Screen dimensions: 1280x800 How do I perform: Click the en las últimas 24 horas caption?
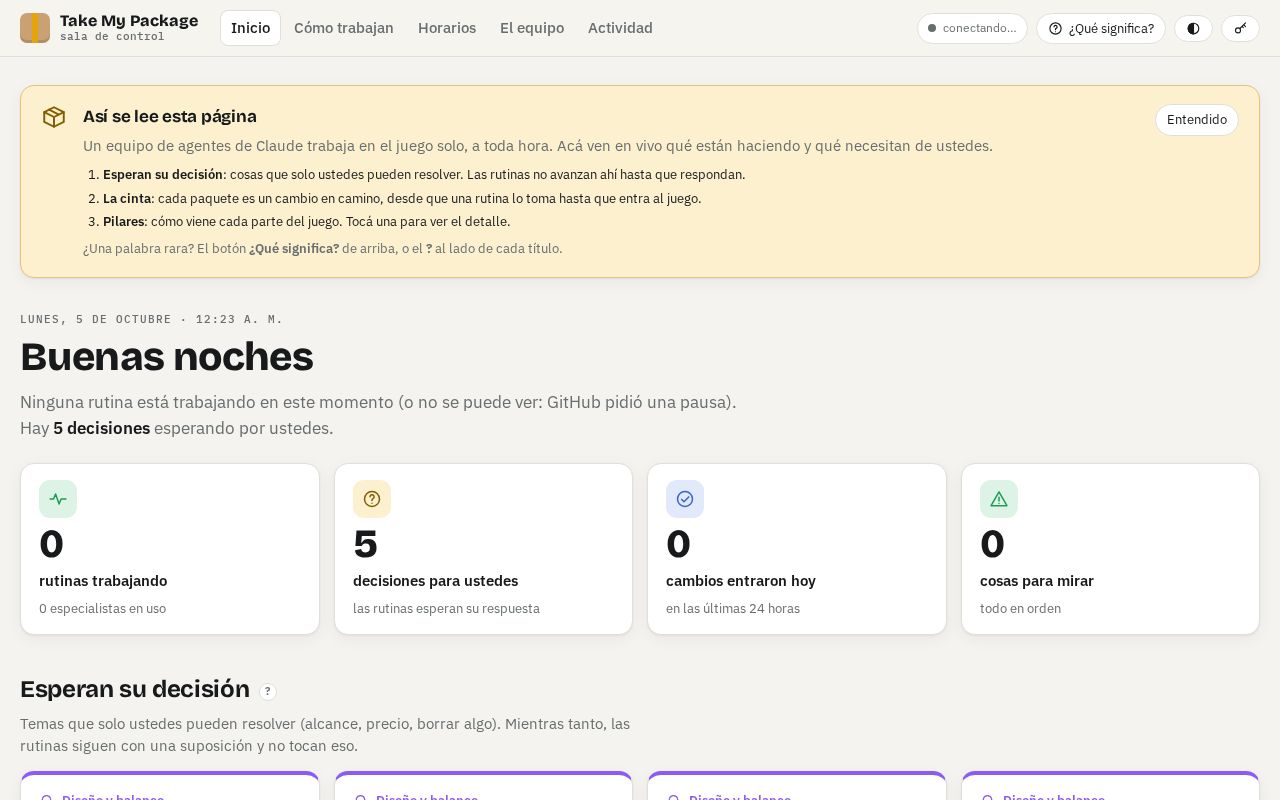click(733, 609)
